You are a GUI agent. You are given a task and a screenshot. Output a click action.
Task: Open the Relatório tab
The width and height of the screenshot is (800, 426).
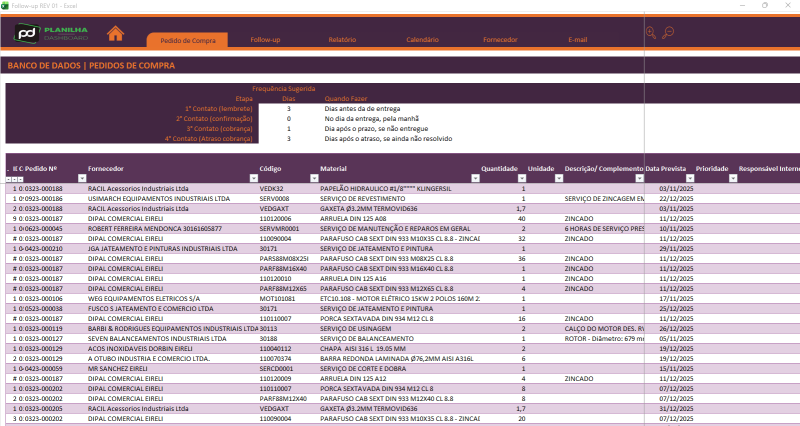[343, 40]
